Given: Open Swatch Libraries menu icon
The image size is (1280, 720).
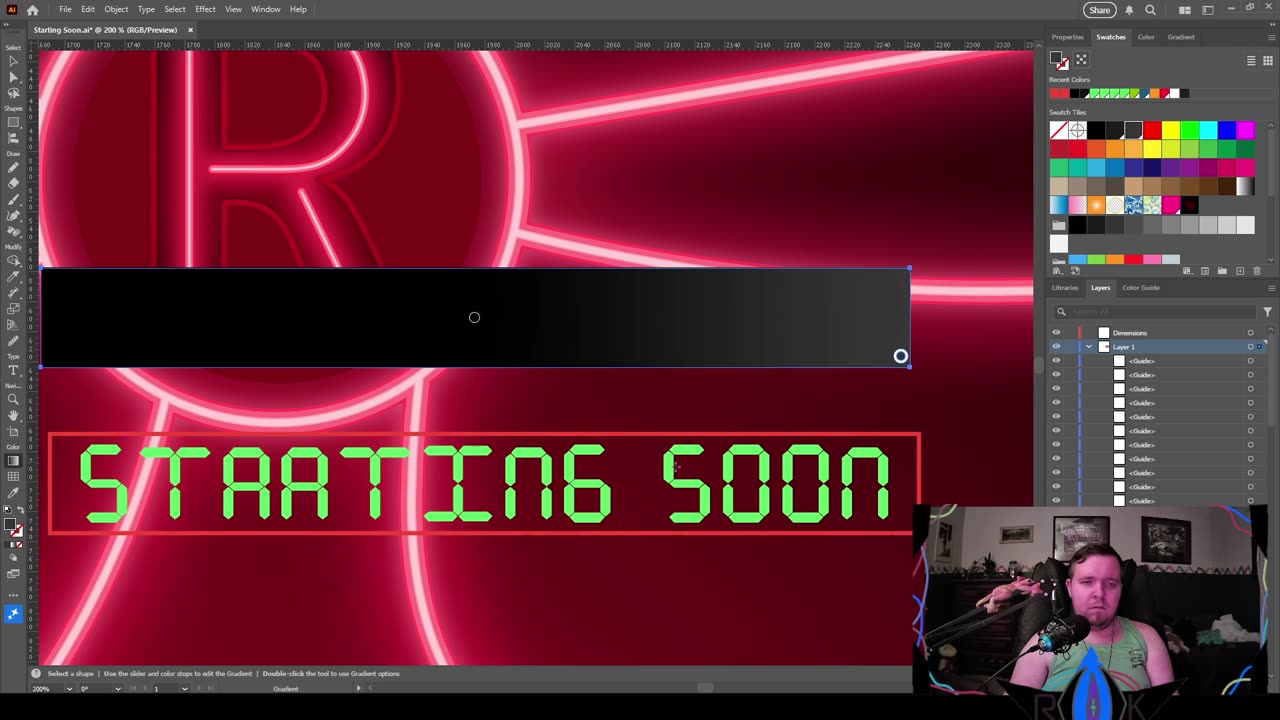Looking at the screenshot, I should point(1060,271).
